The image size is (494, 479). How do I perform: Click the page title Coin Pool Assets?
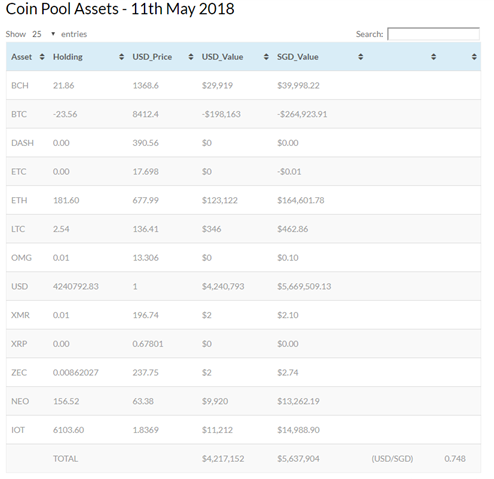120,9
